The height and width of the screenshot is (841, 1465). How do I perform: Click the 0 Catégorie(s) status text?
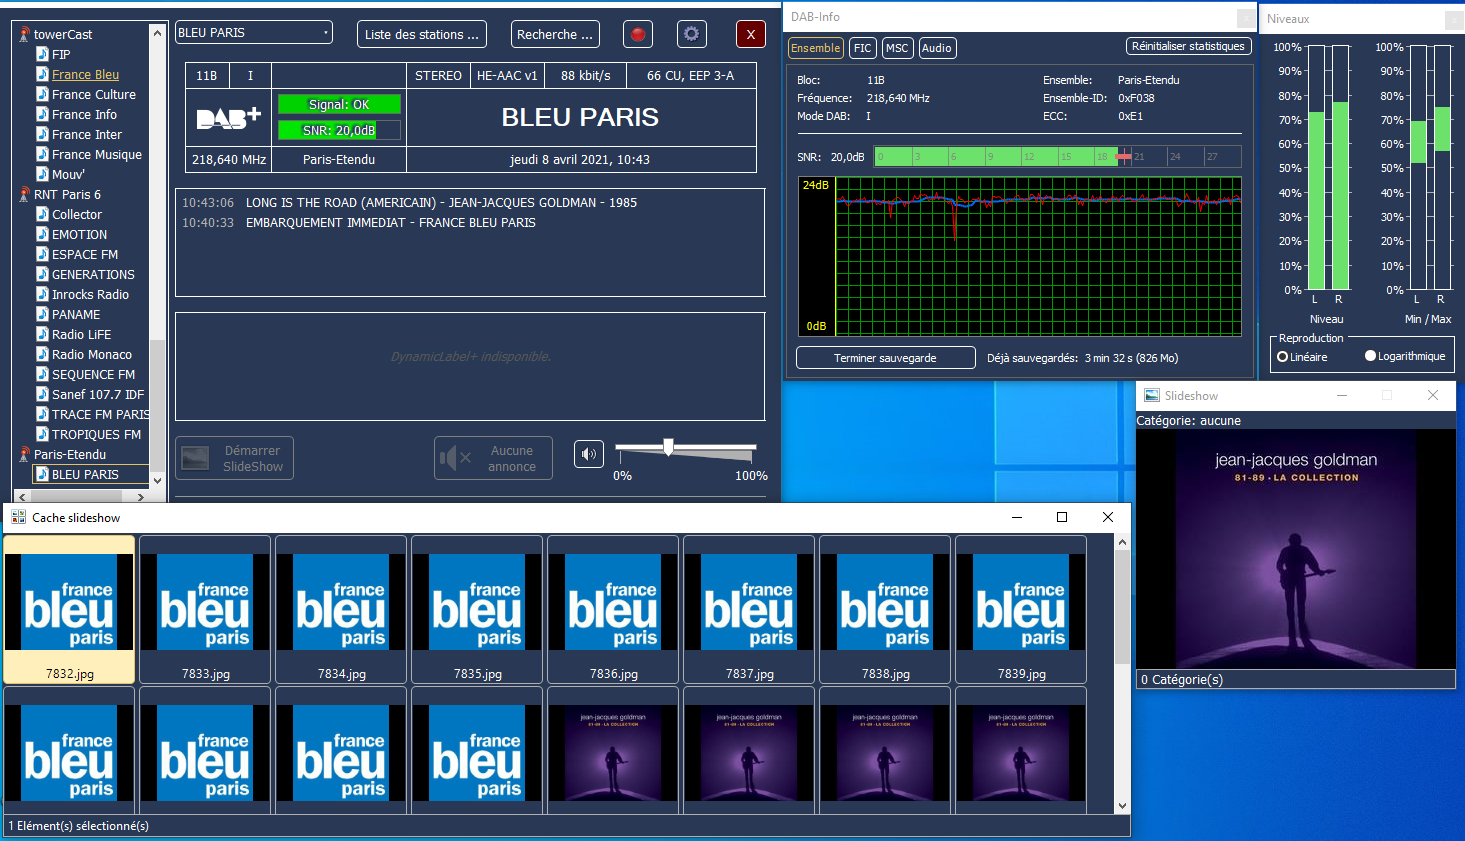point(1182,679)
